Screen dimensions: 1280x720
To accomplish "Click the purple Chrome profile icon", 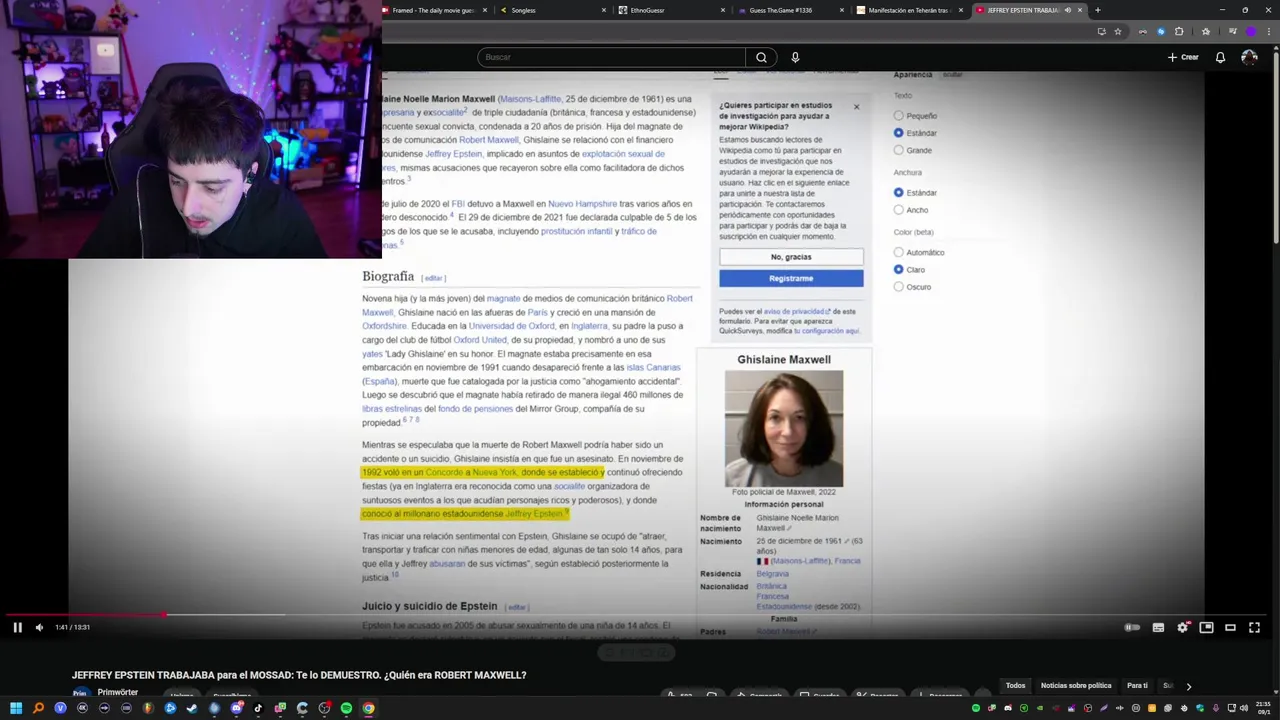I will tap(1251, 31).
